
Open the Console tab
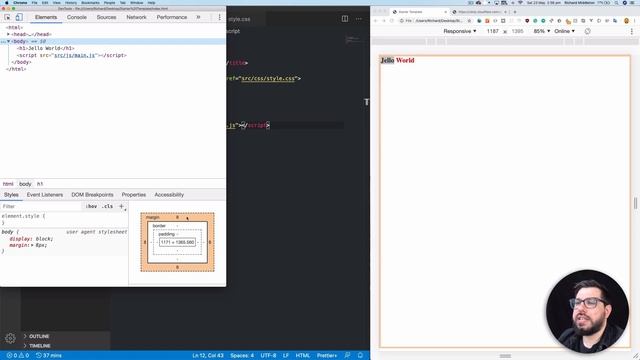pos(77,17)
